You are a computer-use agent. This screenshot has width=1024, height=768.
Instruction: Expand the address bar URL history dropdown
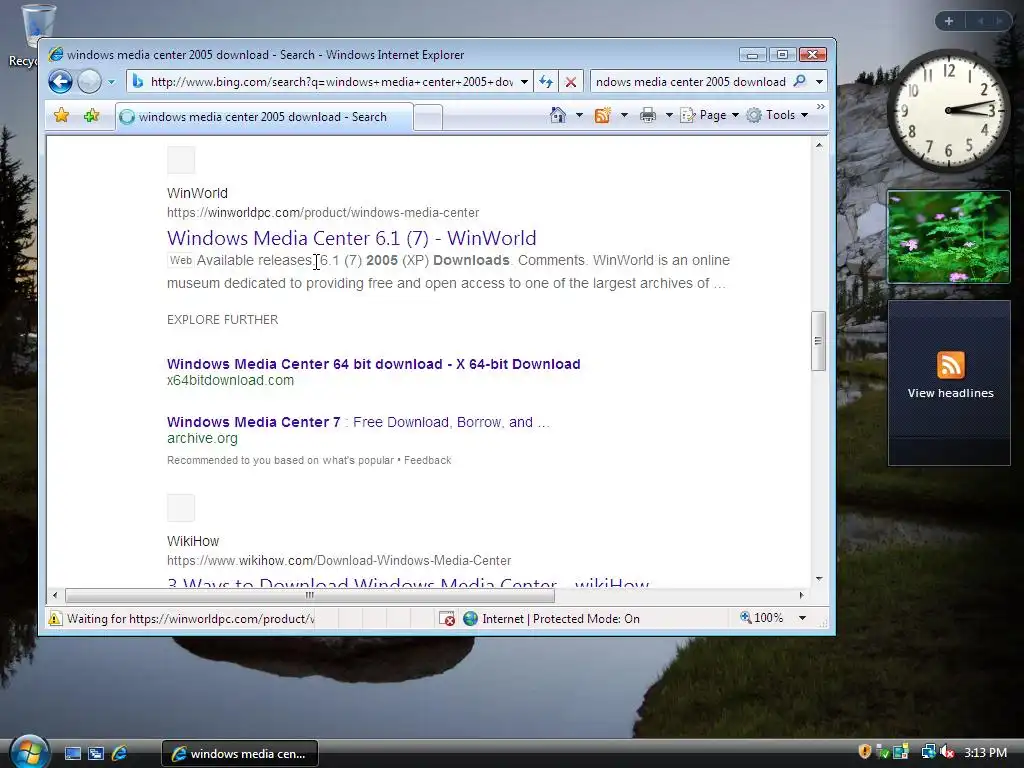[x=524, y=82]
